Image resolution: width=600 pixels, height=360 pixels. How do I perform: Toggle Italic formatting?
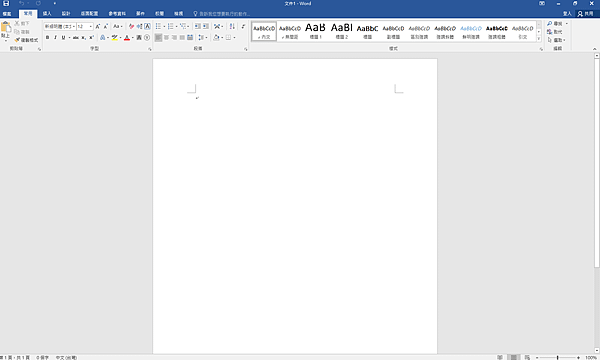(55, 37)
